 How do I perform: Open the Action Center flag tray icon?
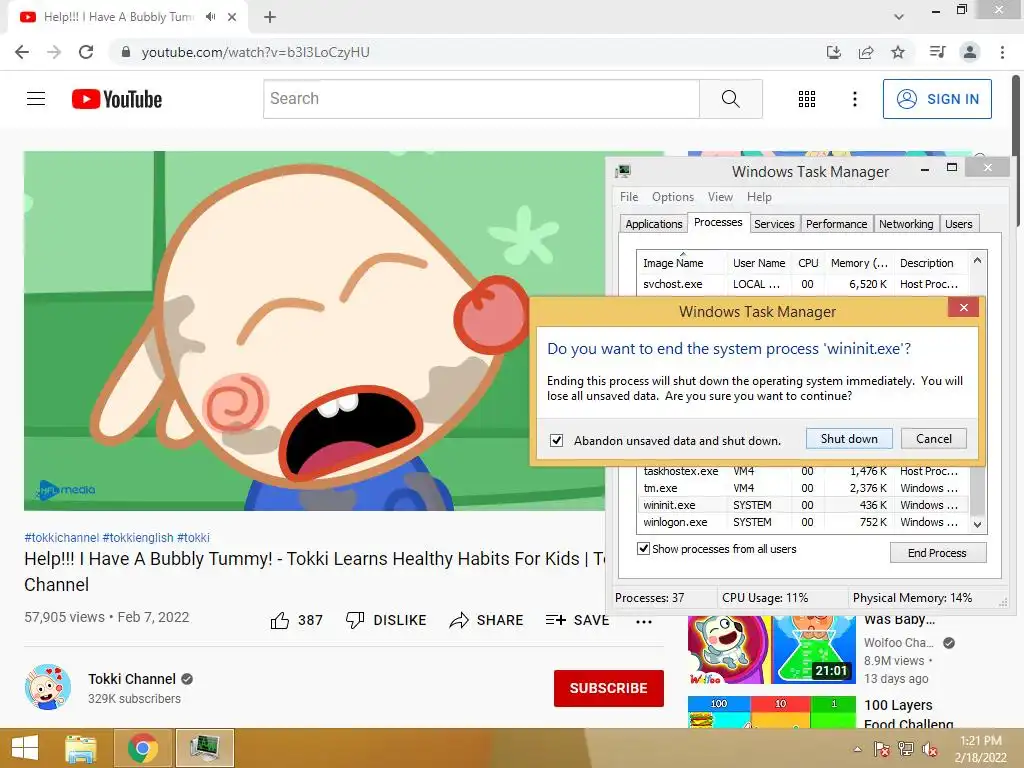point(882,749)
